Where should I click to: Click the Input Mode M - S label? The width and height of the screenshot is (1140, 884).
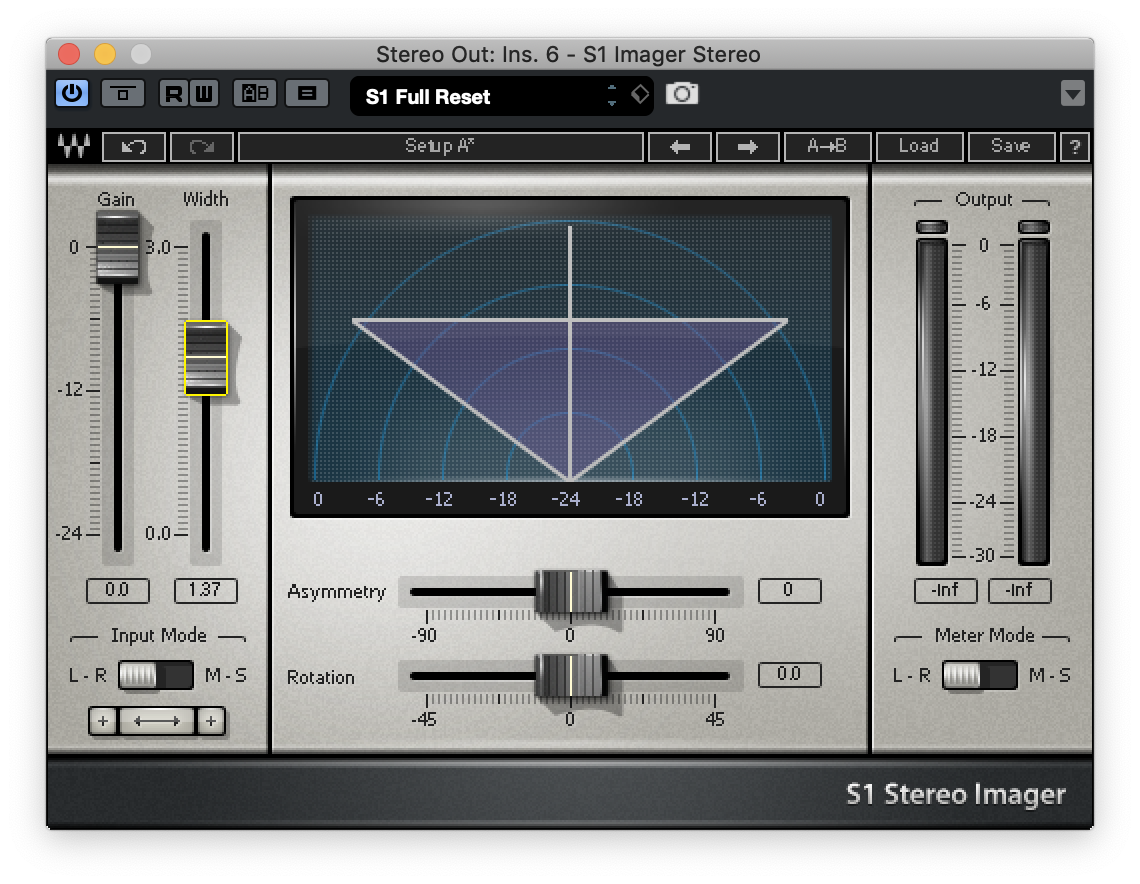click(226, 675)
